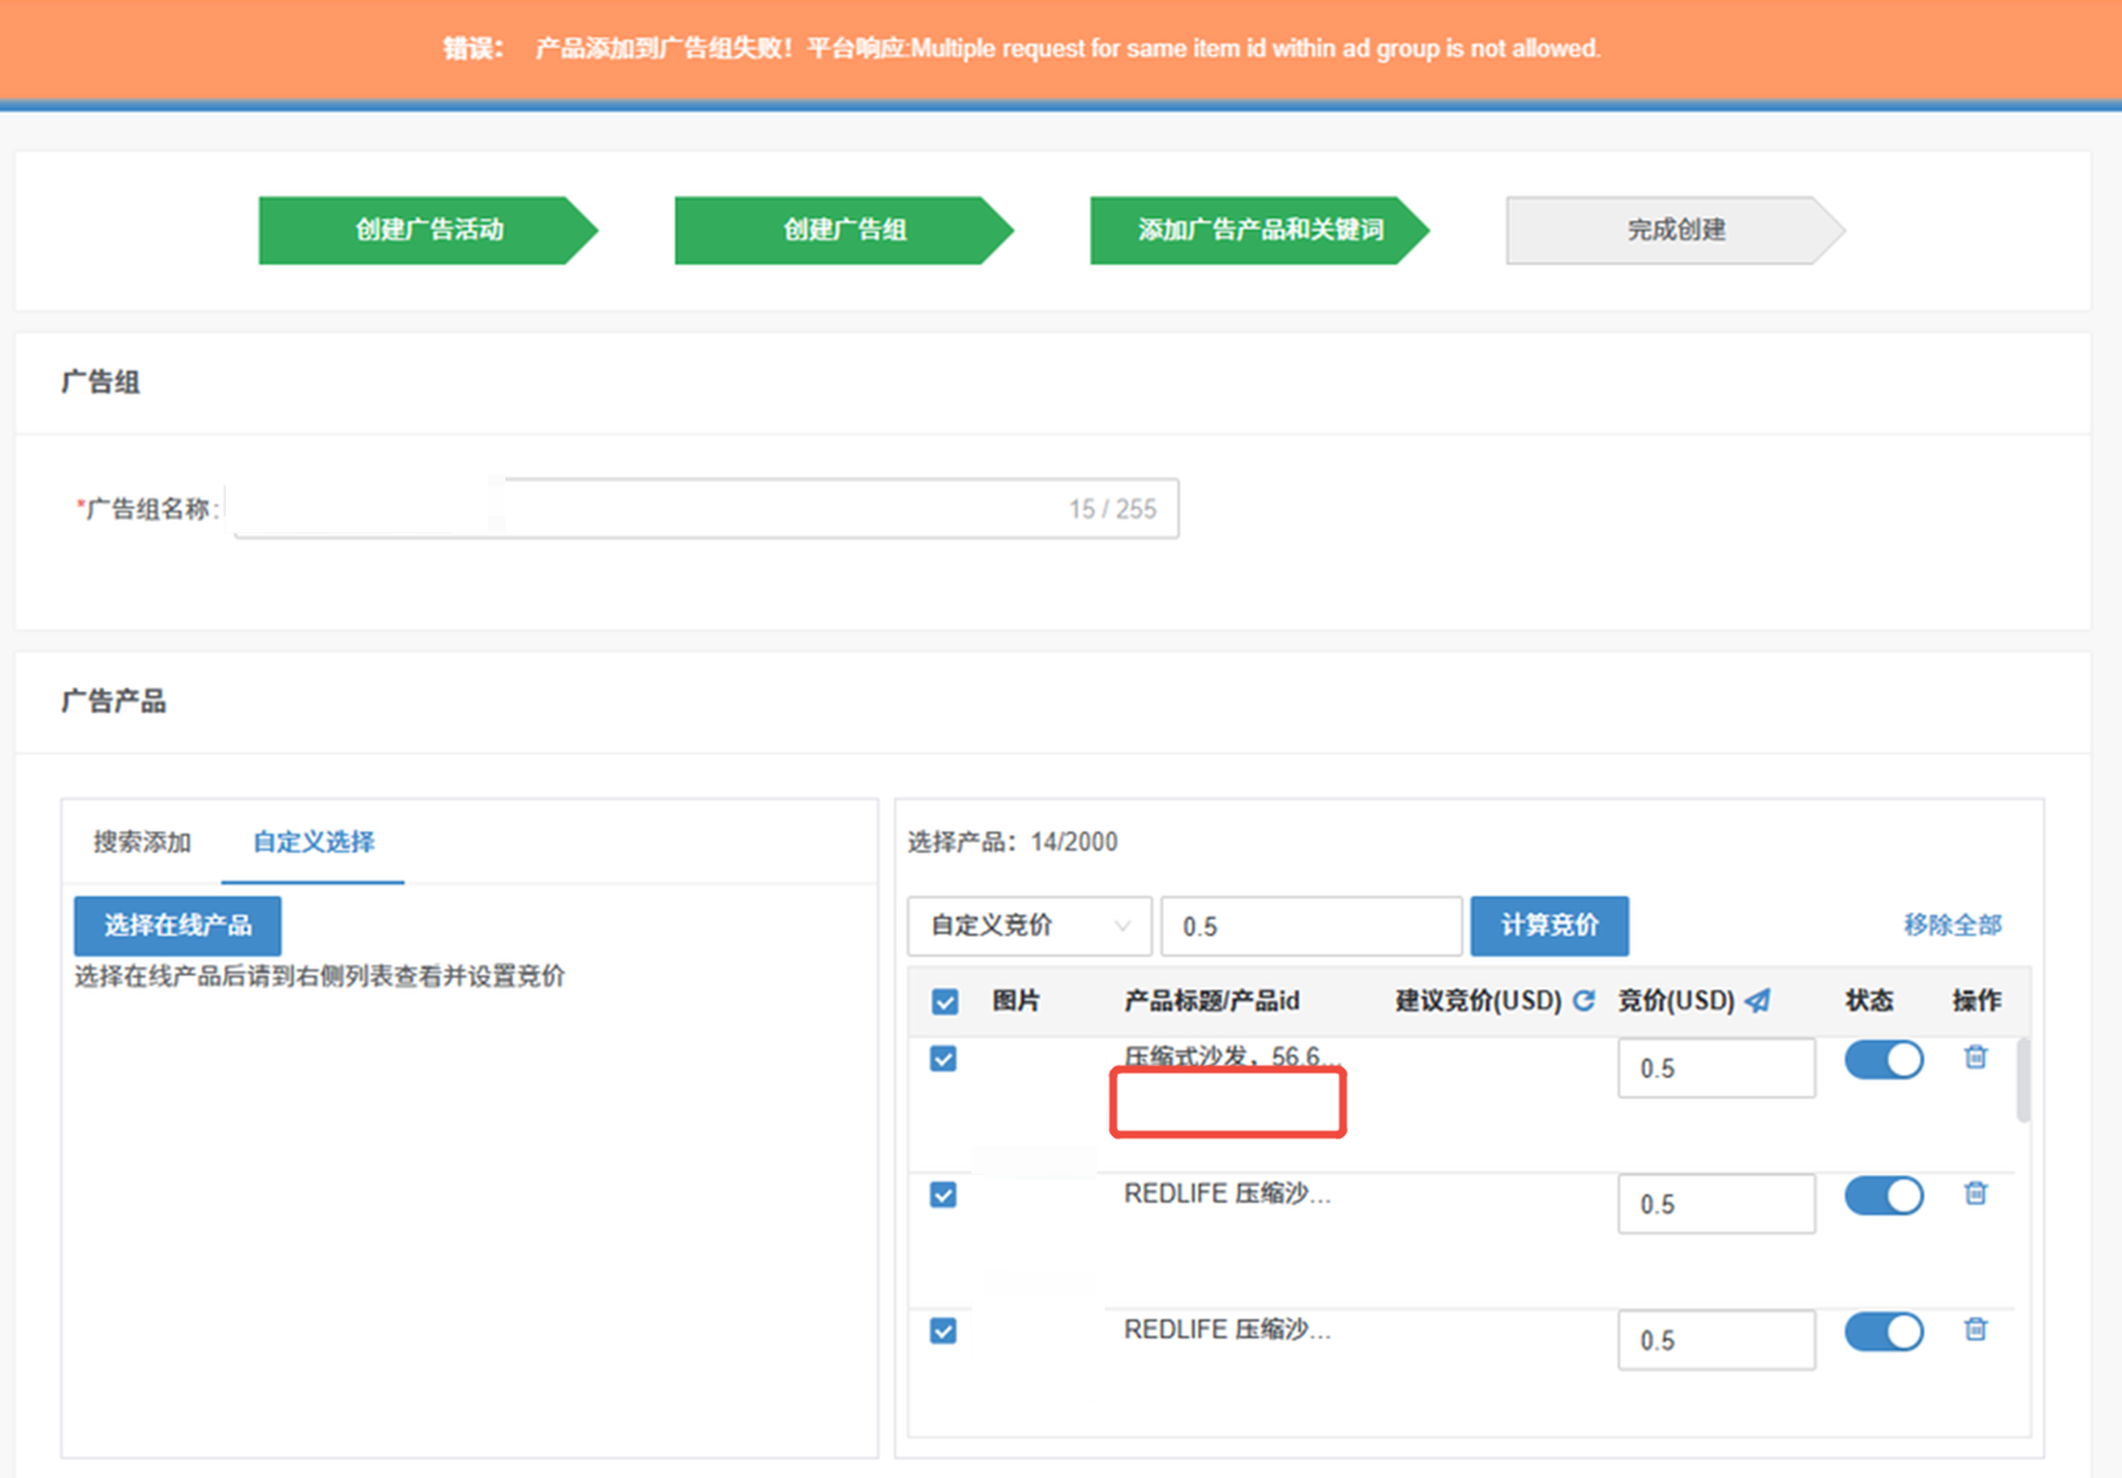This screenshot has height=1478, width=2122.
Task: Click paper plane icon beside 竞价(USD)
Action: pos(1758,1000)
